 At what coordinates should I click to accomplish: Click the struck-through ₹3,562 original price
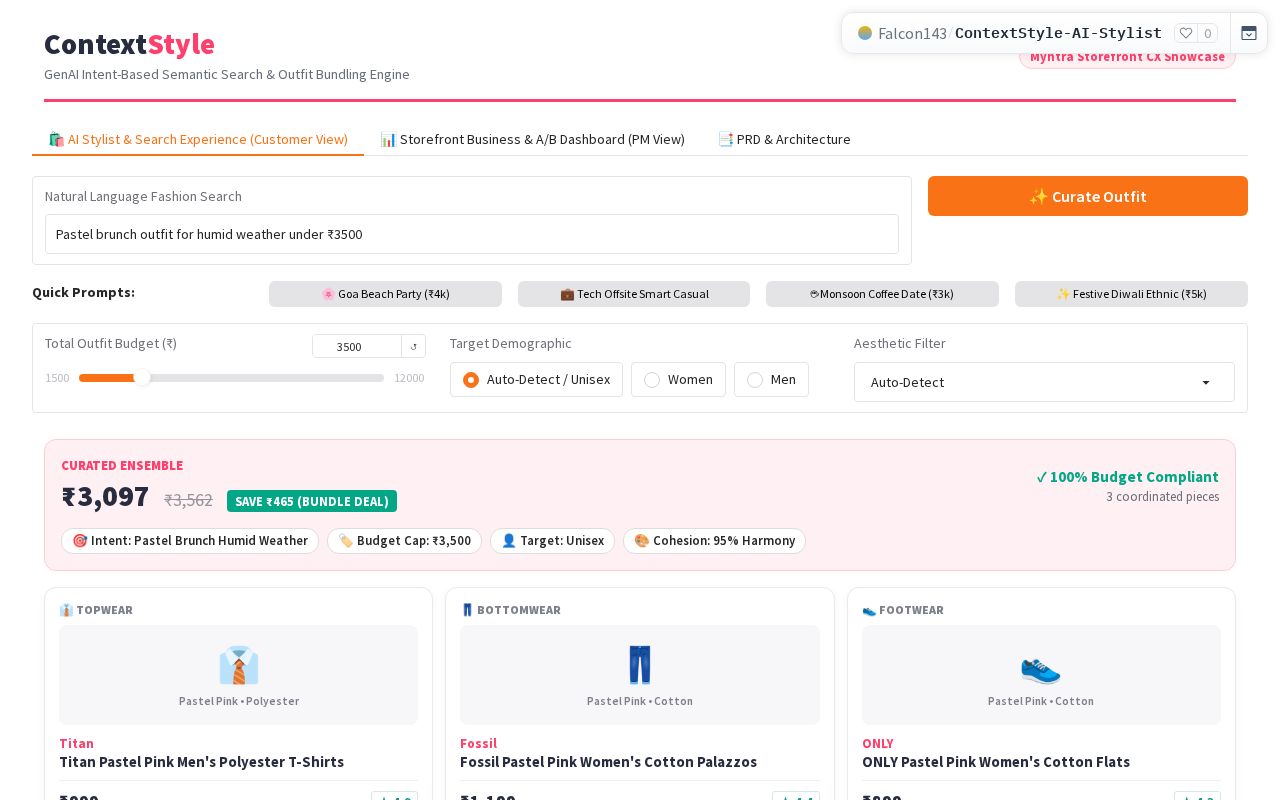click(x=188, y=500)
